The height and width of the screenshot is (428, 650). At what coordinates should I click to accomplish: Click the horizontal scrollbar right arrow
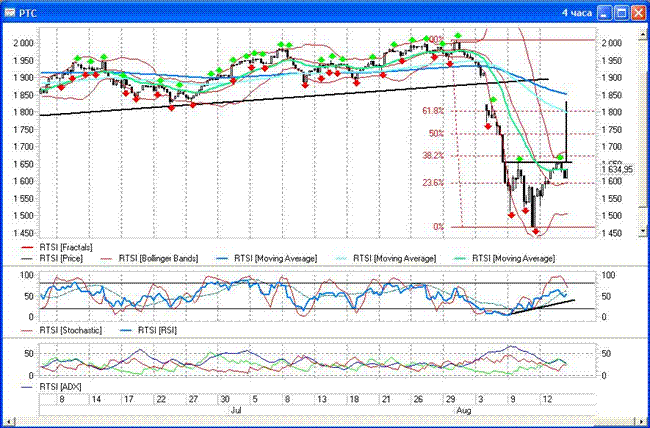tap(642, 421)
